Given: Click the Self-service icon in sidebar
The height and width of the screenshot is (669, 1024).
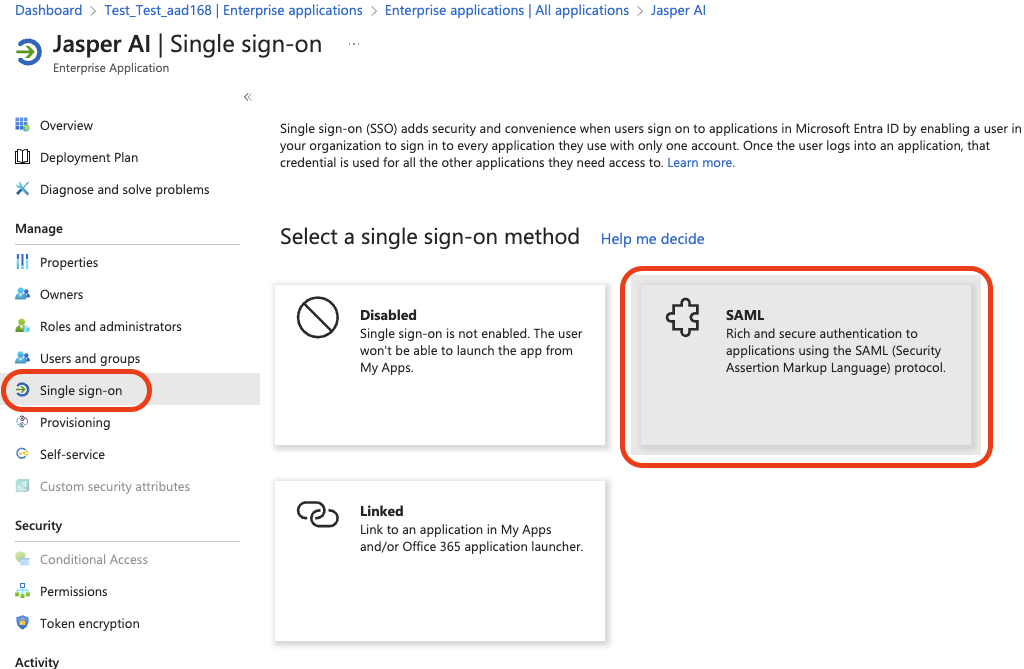Looking at the screenshot, I should [x=22, y=454].
